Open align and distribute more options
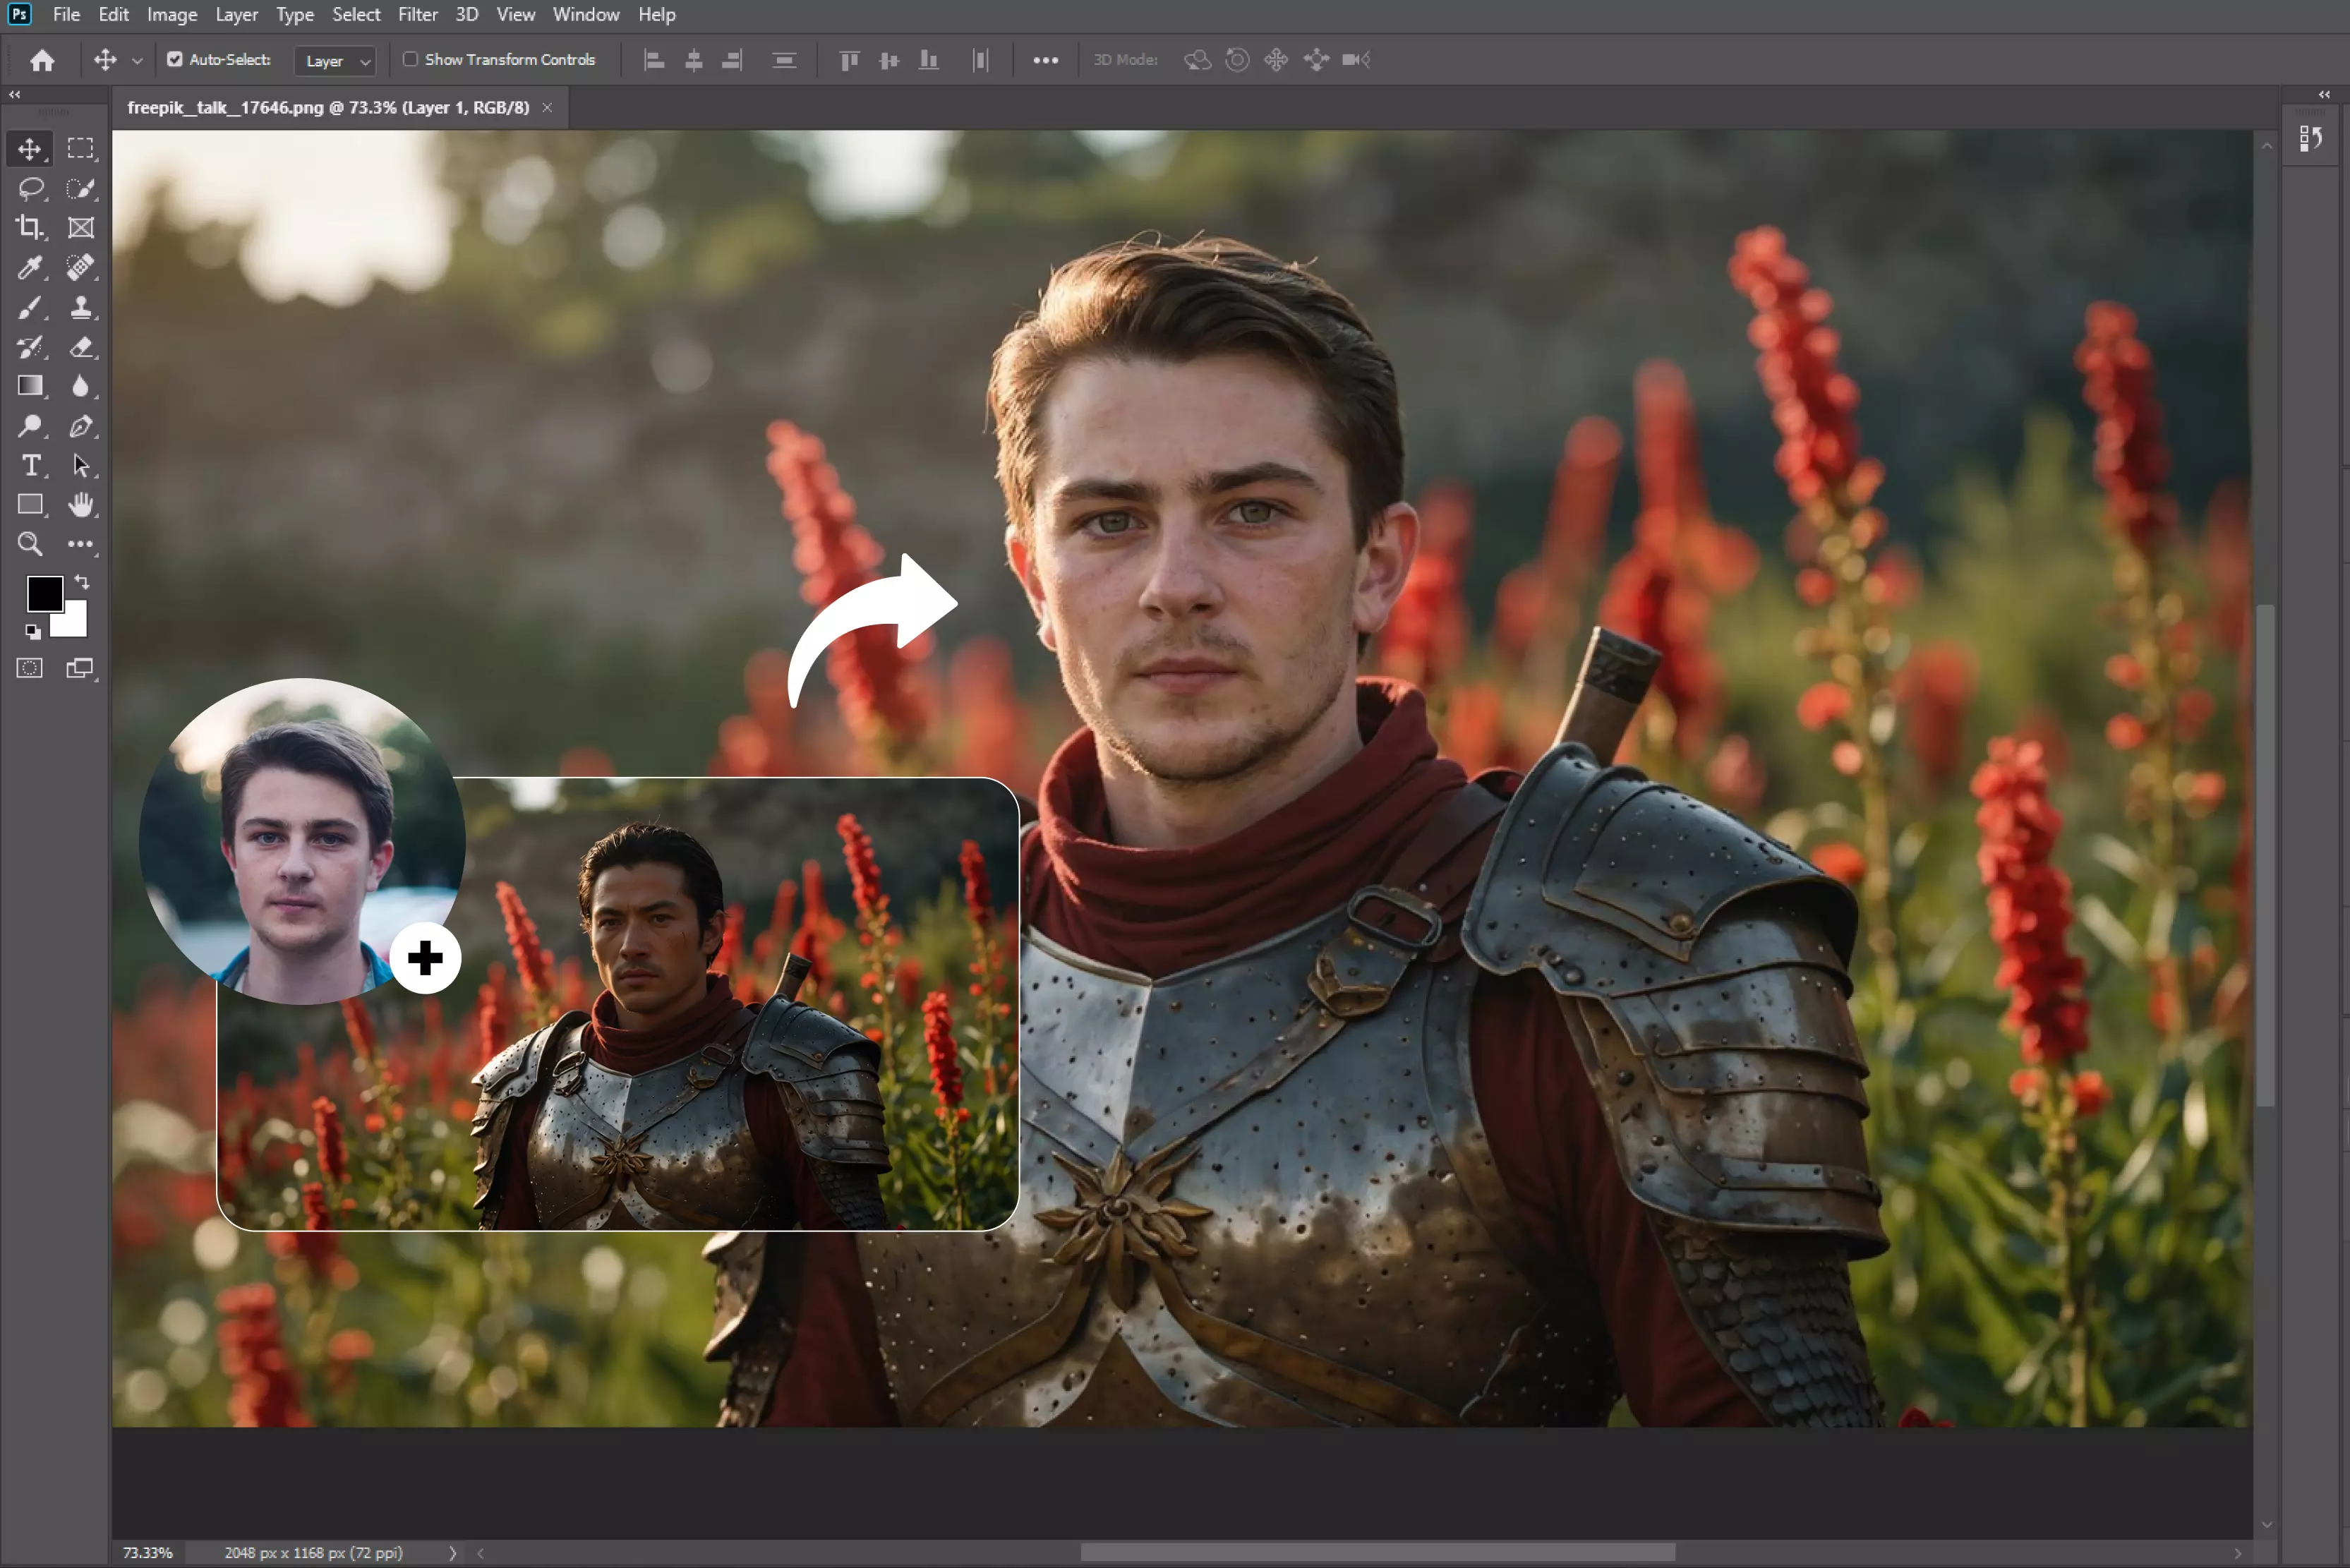 tap(1046, 60)
